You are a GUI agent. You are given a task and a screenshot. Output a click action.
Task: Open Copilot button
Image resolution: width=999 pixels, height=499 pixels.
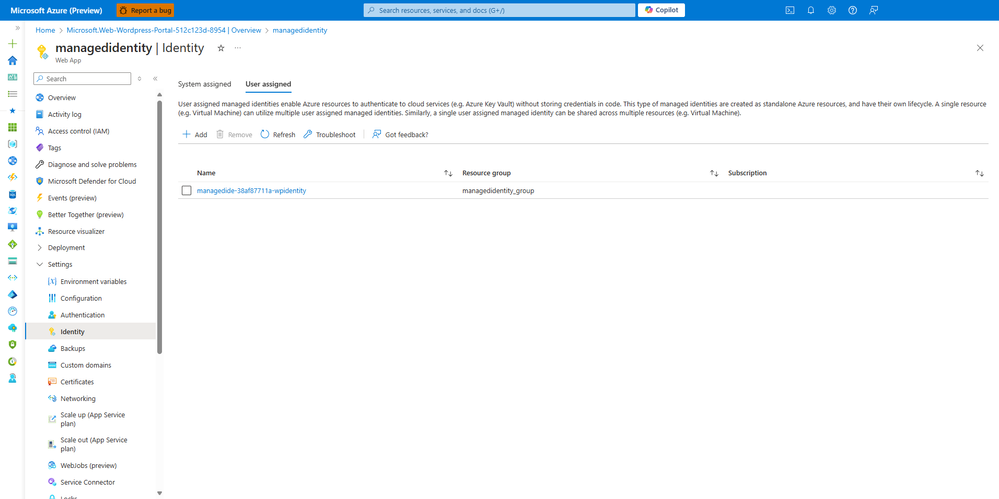pyautogui.click(x=662, y=10)
